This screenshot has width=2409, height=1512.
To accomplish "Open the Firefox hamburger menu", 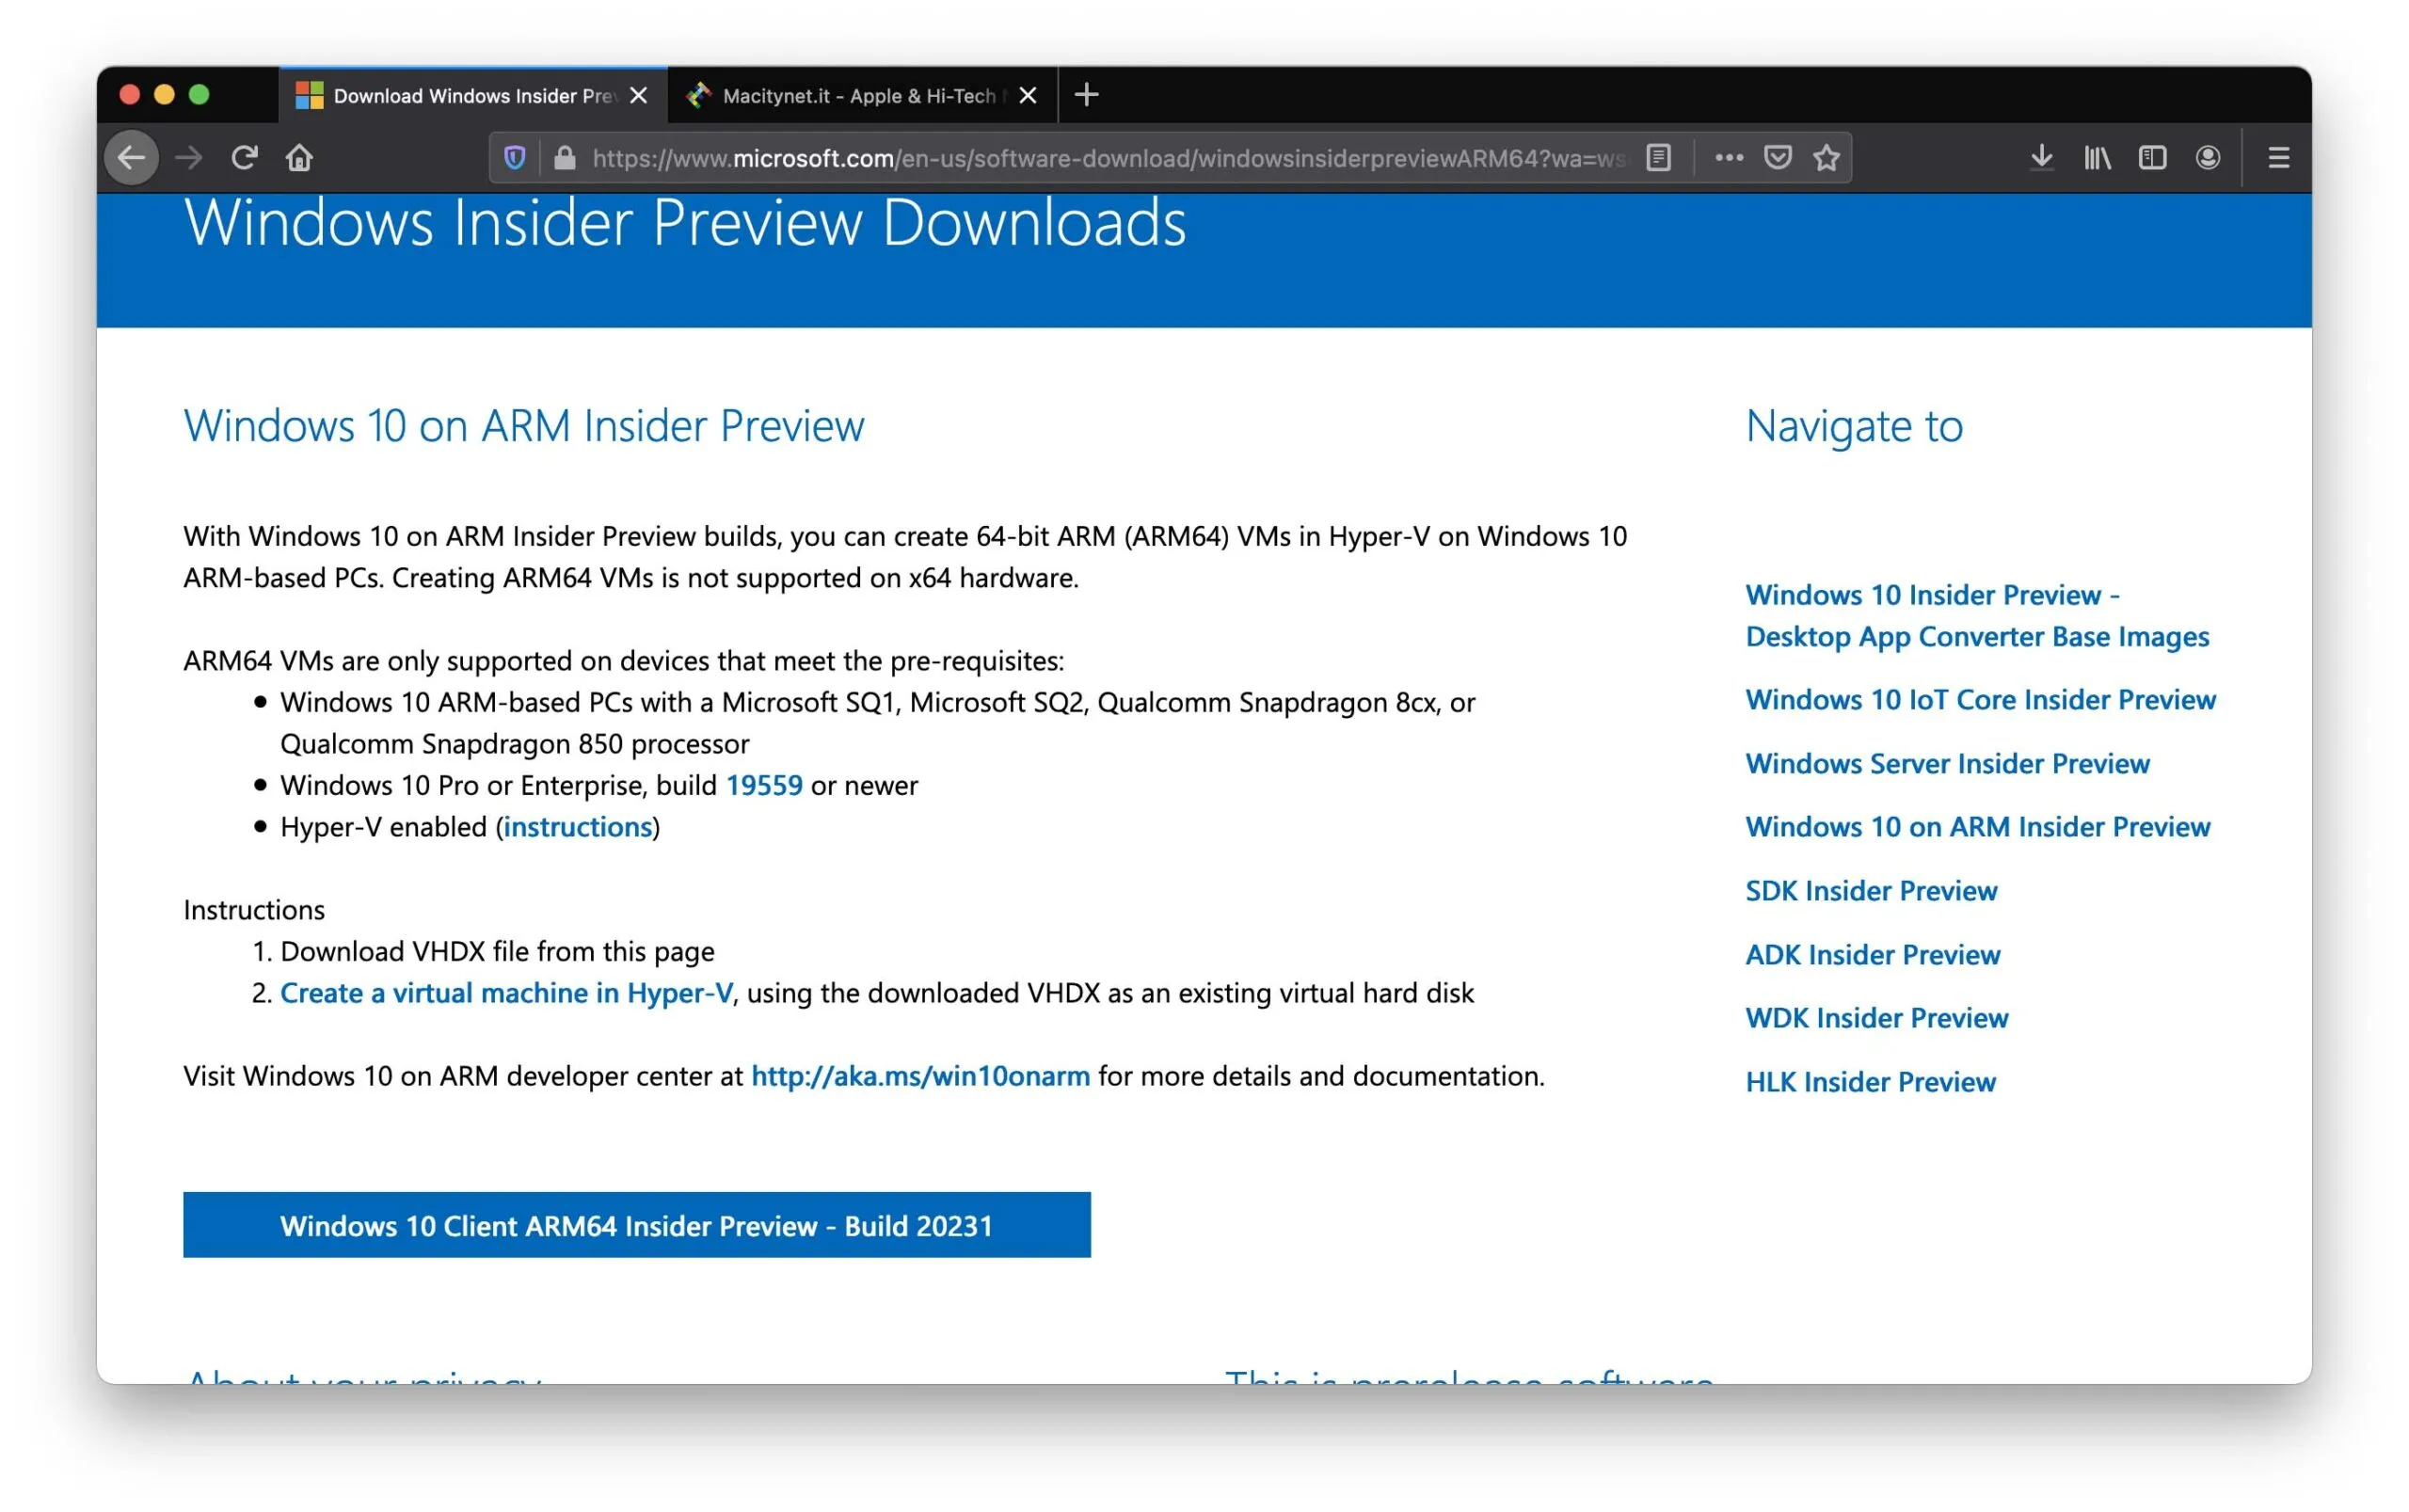I will pos(2280,157).
